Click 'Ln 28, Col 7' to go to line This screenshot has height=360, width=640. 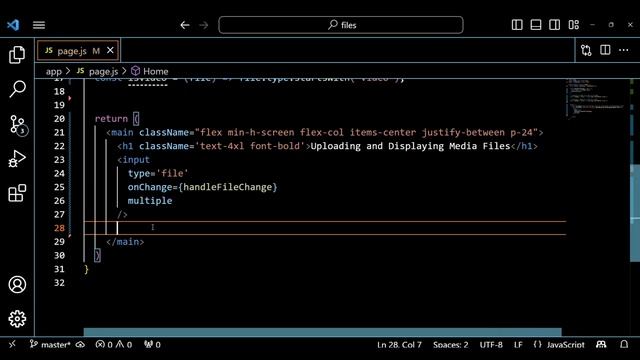[399, 345]
